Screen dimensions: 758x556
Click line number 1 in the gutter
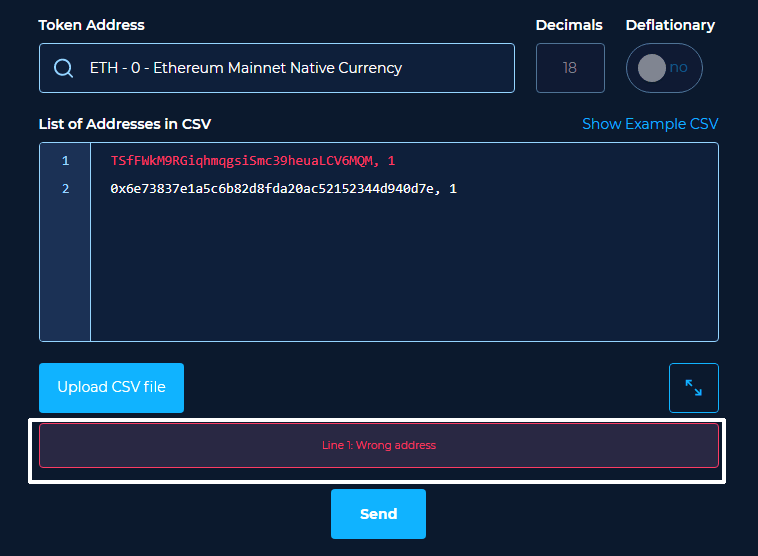coord(66,161)
